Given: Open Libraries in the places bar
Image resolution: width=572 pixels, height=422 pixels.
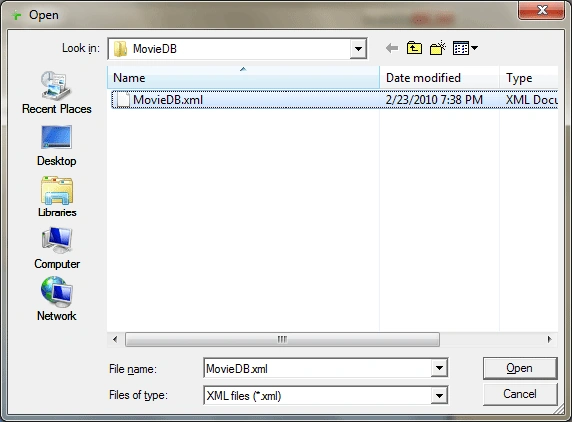Looking at the screenshot, I should [57, 197].
